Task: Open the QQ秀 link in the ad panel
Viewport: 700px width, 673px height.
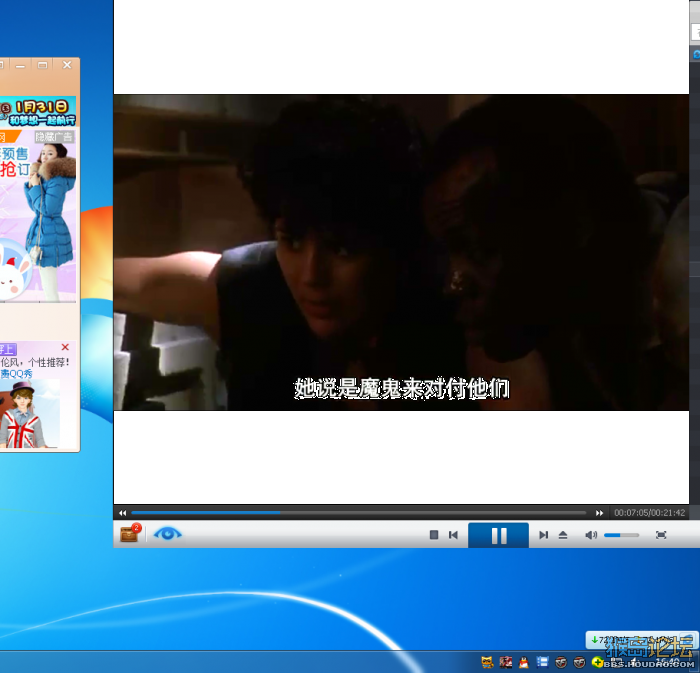Action: [x=17, y=374]
